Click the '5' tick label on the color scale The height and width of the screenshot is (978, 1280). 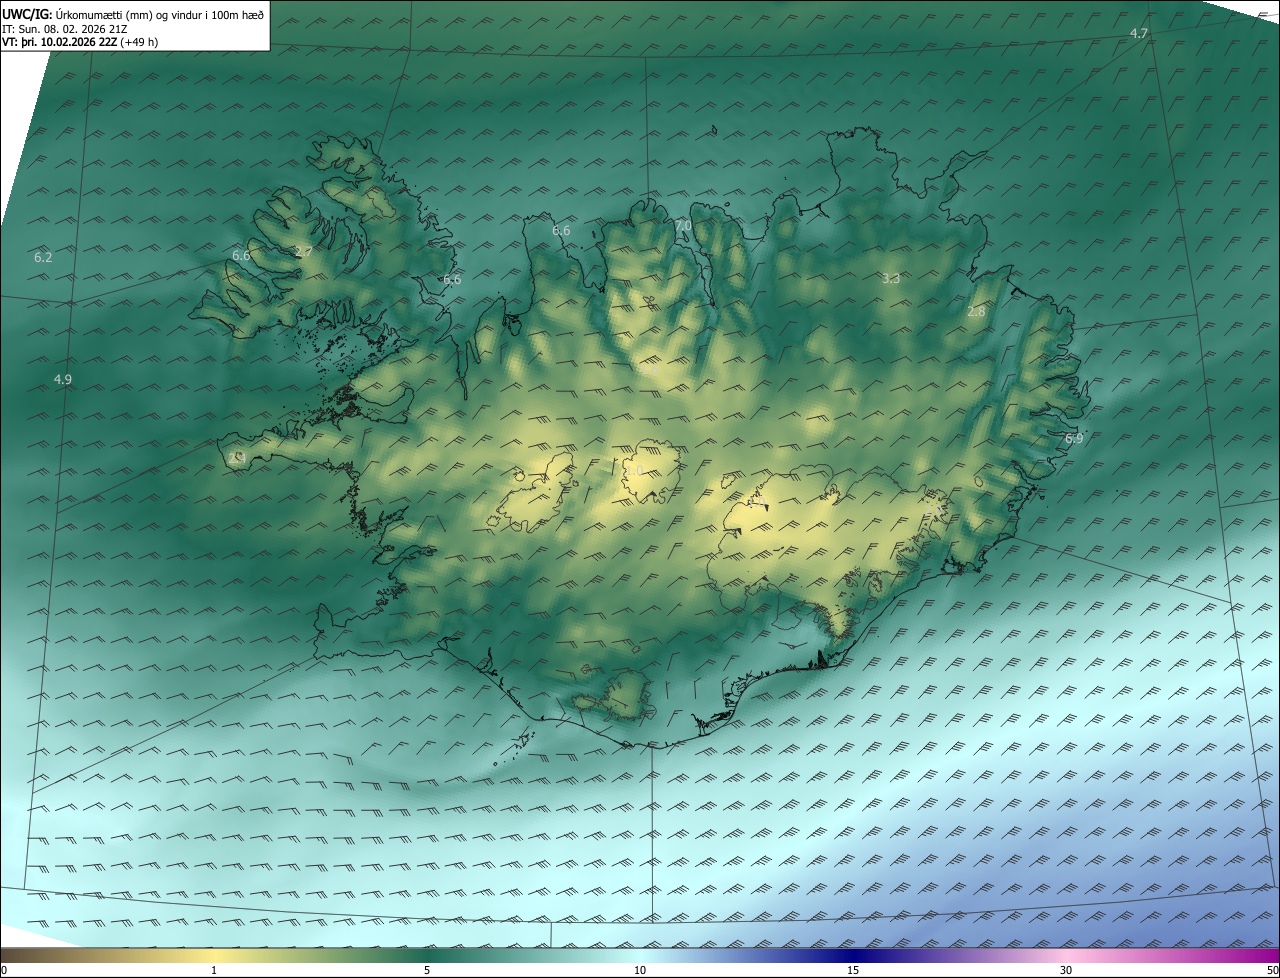click(427, 970)
